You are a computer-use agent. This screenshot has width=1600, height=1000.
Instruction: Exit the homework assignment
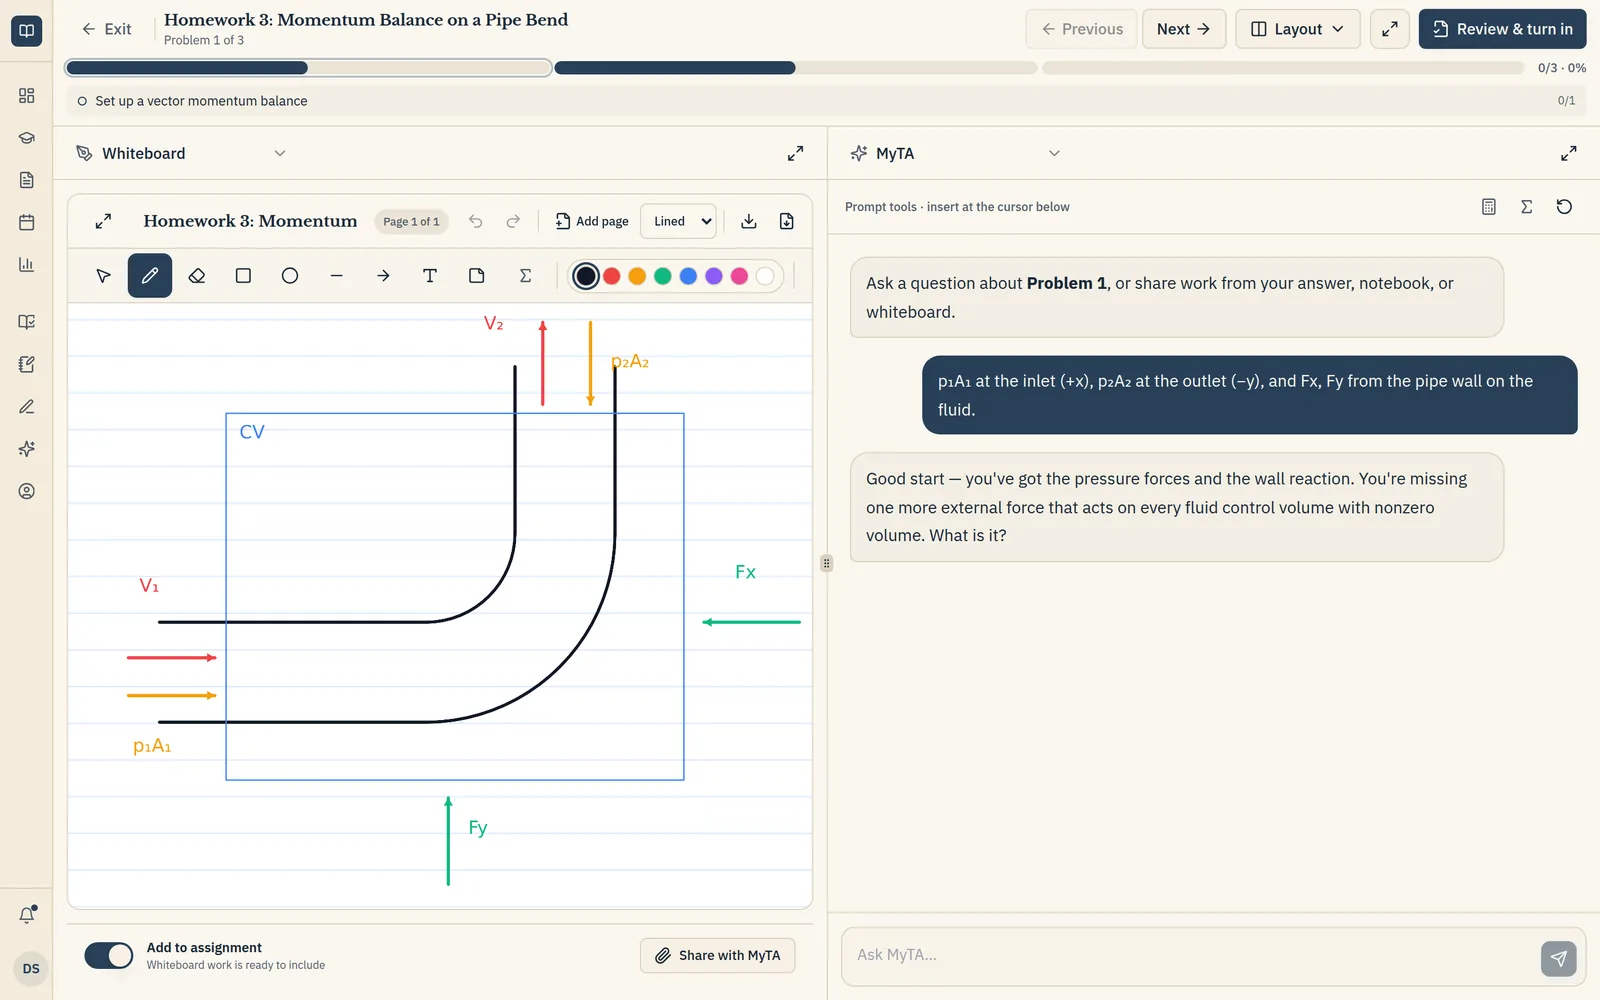(x=107, y=29)
